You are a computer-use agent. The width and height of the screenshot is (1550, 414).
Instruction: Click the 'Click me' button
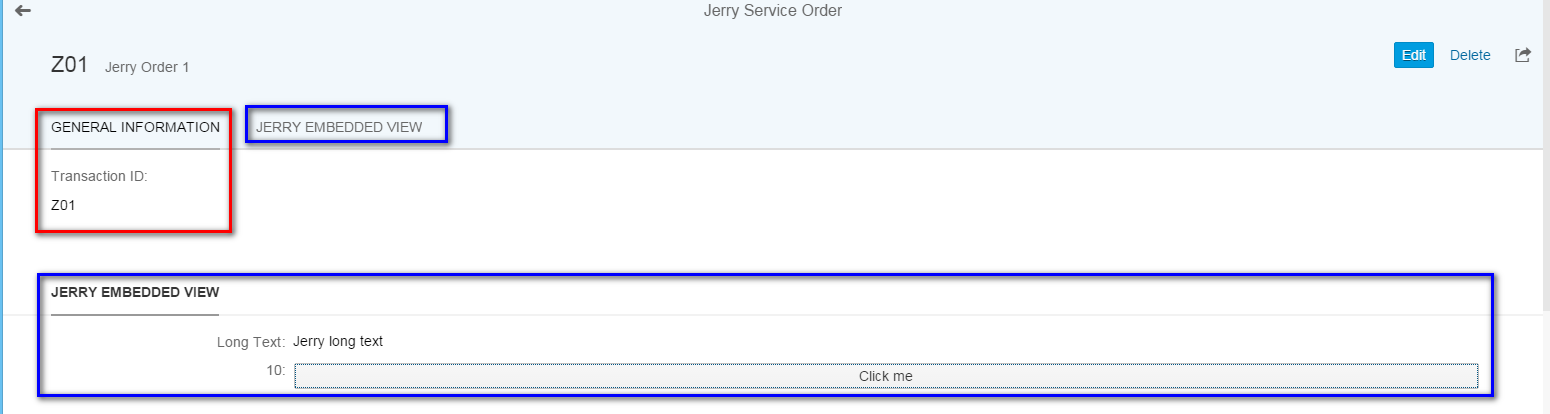[886, 376]
